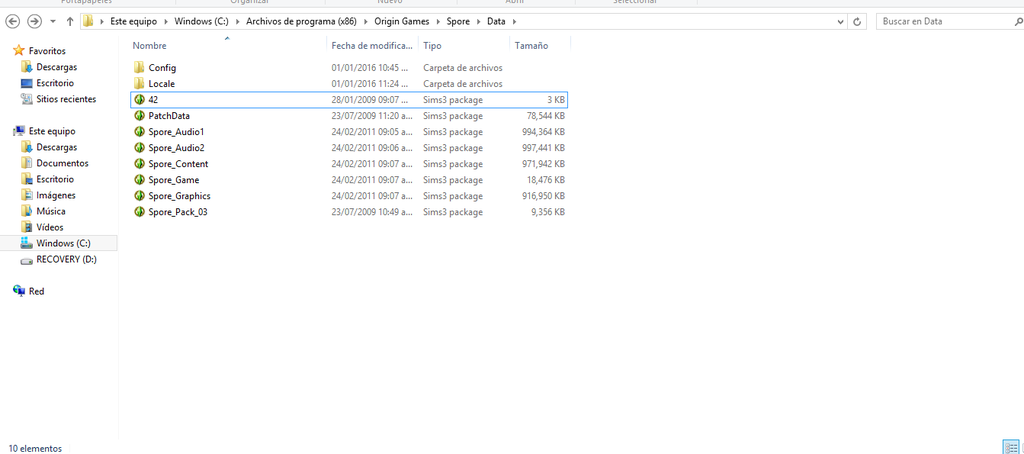Select the Locale folder icon

click(x=138, y=84)
